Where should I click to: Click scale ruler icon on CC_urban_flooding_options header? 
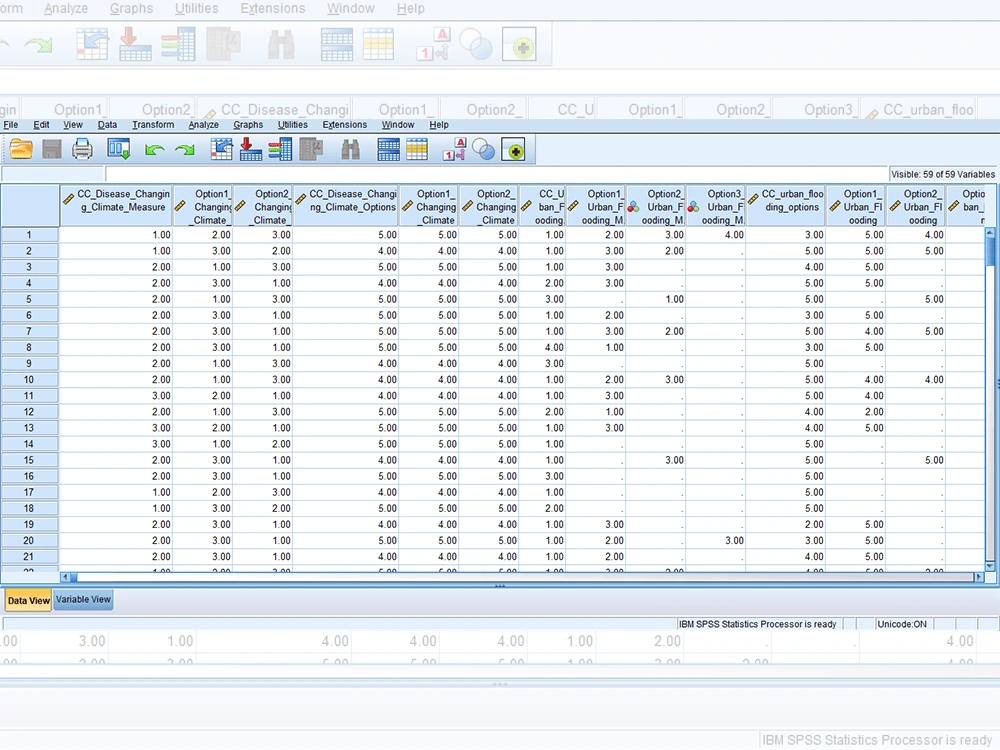point(753,200)
